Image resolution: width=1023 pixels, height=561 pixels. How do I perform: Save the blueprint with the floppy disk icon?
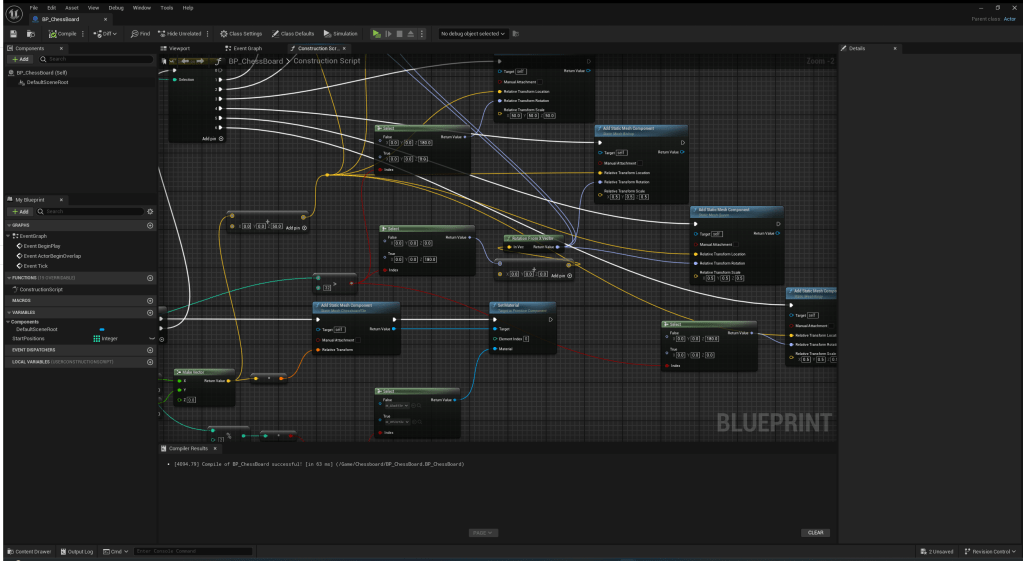pyautogui.click(x=13, y=33)
